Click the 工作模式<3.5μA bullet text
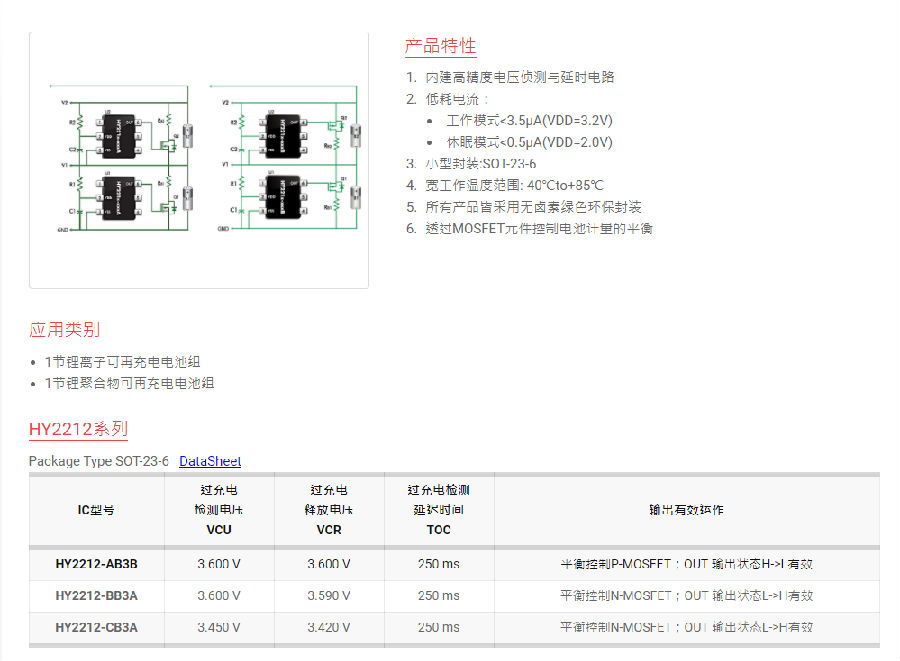The width and height of the screenshot is (900, 661). point(529,120)
